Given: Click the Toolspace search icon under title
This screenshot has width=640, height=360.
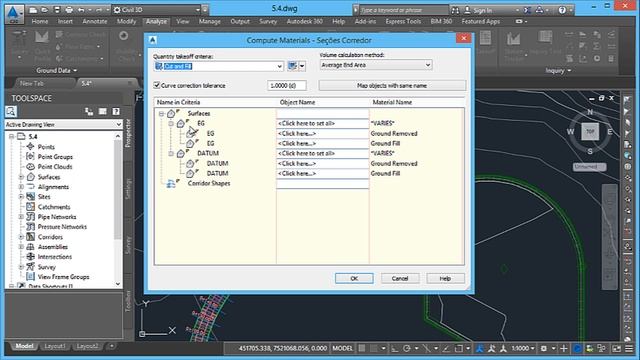Looking at the screenshot, I should 11,111.
